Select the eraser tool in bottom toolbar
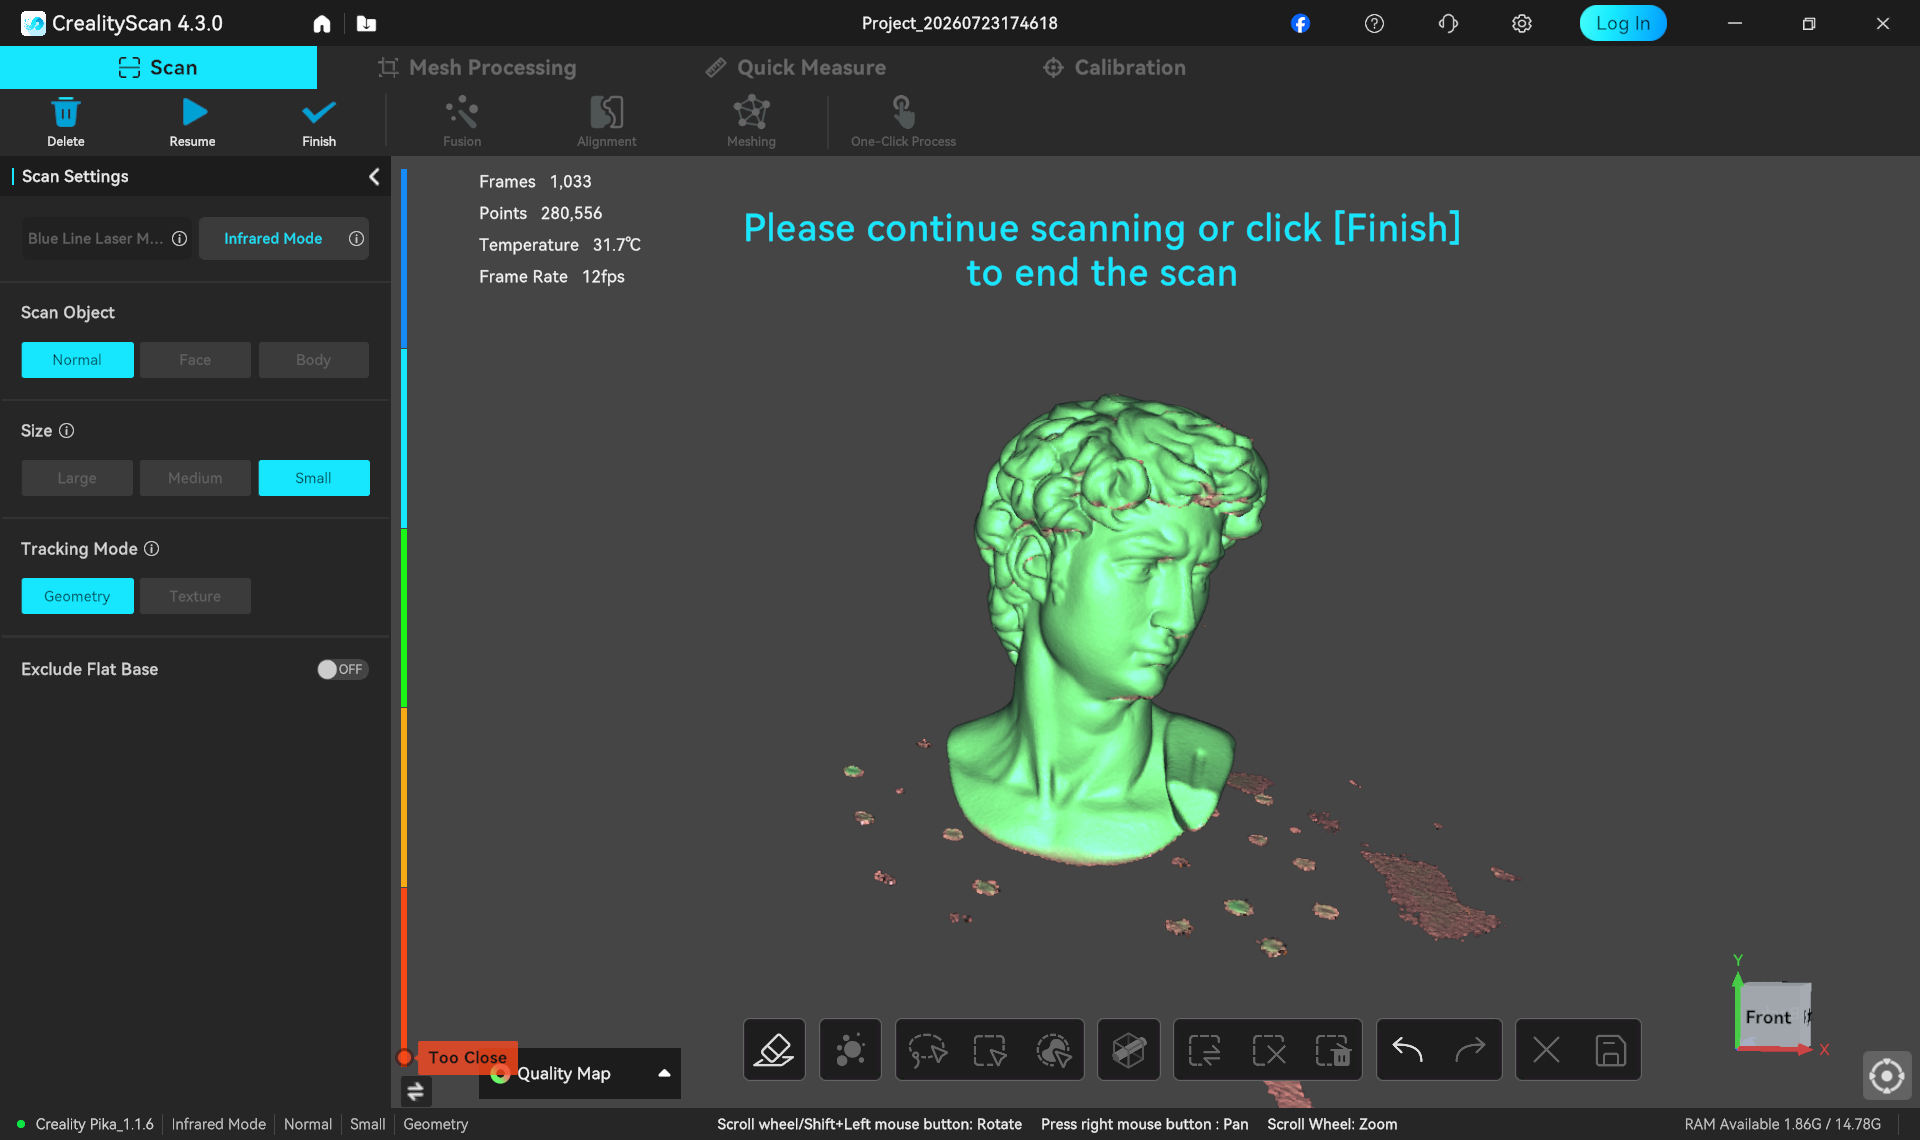Screen dimensions: 1920x1140 (774, 1050)
